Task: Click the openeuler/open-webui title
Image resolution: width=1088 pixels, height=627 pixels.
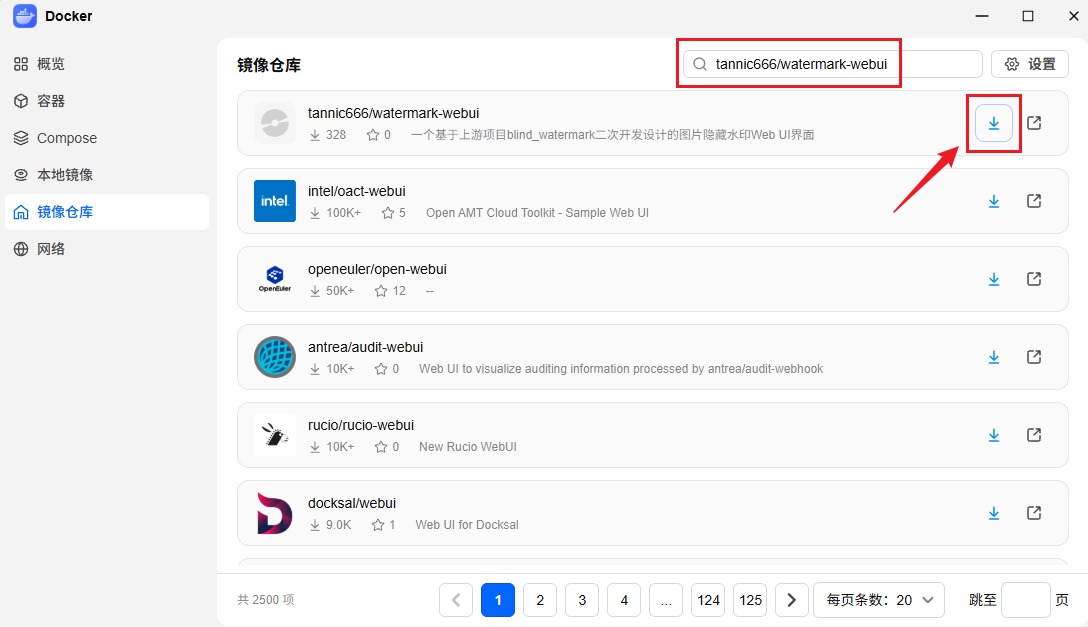Action: coord(377,269)
